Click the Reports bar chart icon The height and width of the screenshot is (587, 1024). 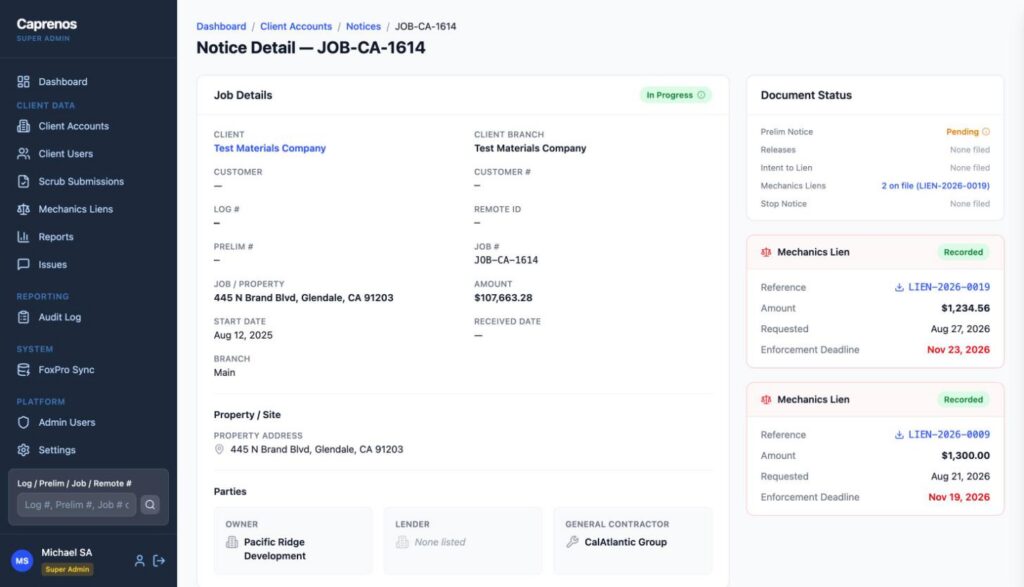[24, 237]
